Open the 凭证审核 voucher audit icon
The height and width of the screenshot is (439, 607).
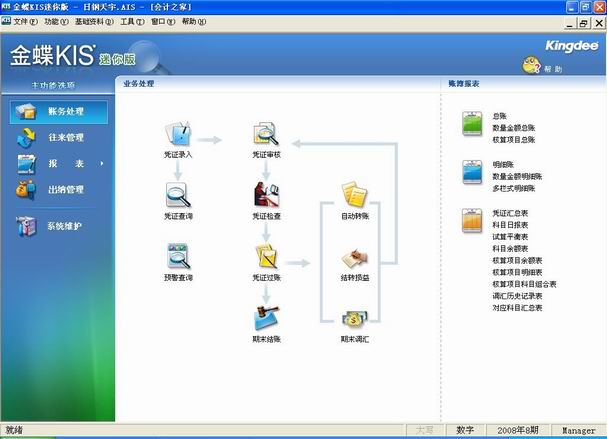point(266,133)
